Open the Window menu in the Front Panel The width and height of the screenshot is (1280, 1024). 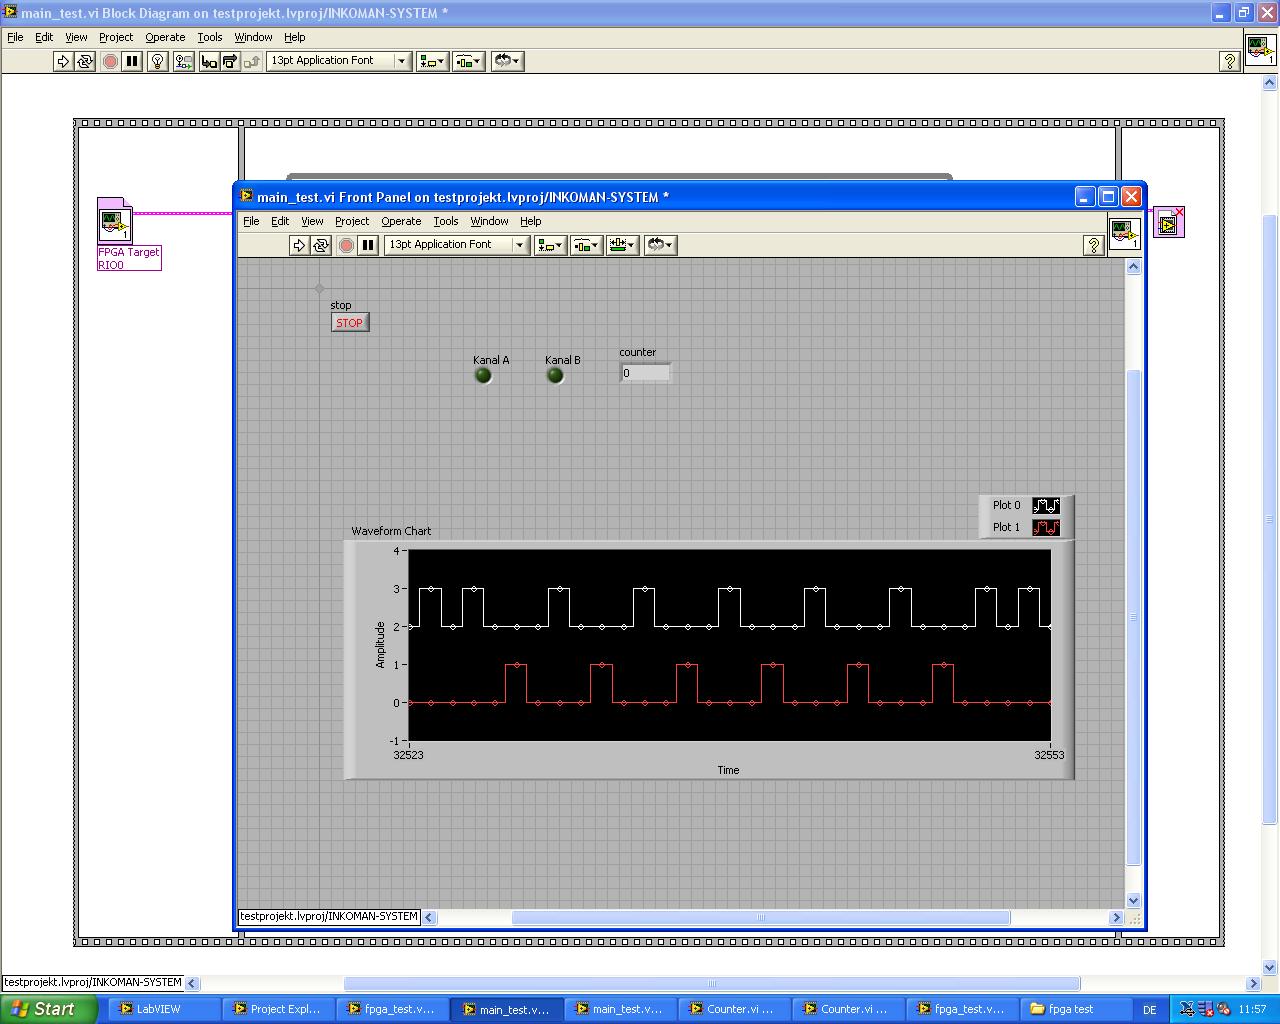[489, 221]
